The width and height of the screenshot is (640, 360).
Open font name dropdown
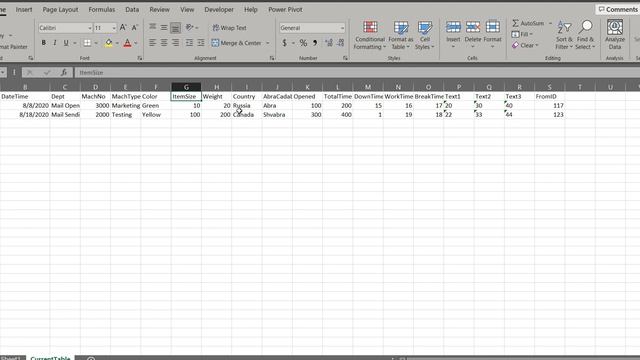click(x=90, y=28)
